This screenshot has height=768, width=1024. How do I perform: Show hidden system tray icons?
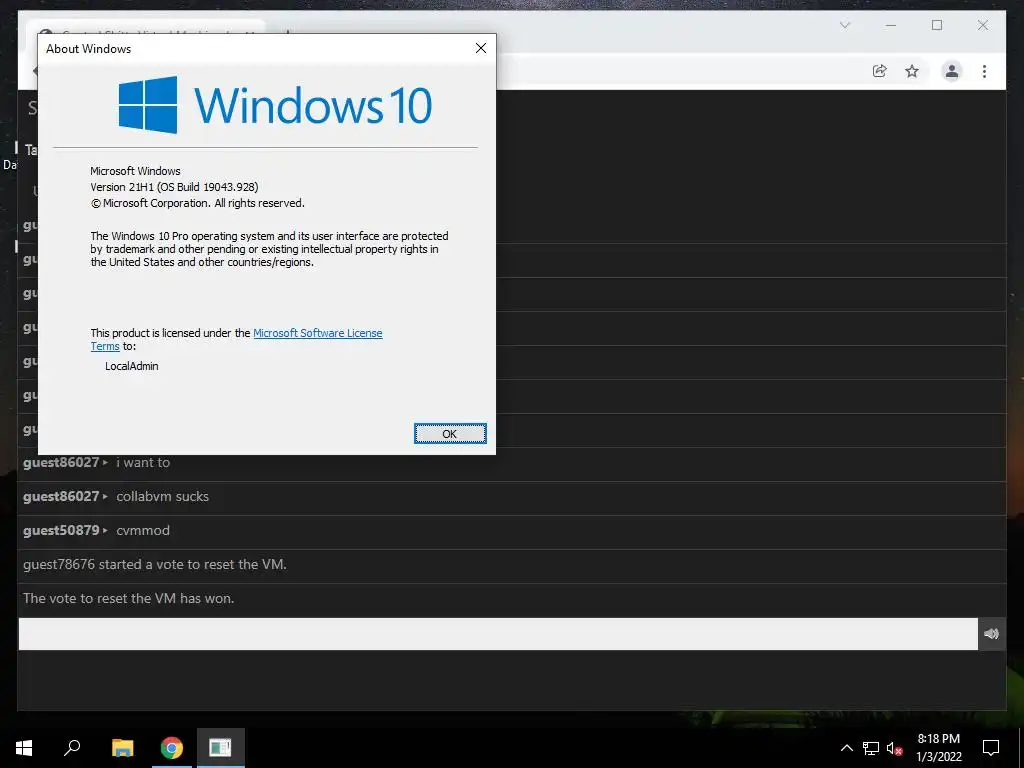click(x=846, y=748)
